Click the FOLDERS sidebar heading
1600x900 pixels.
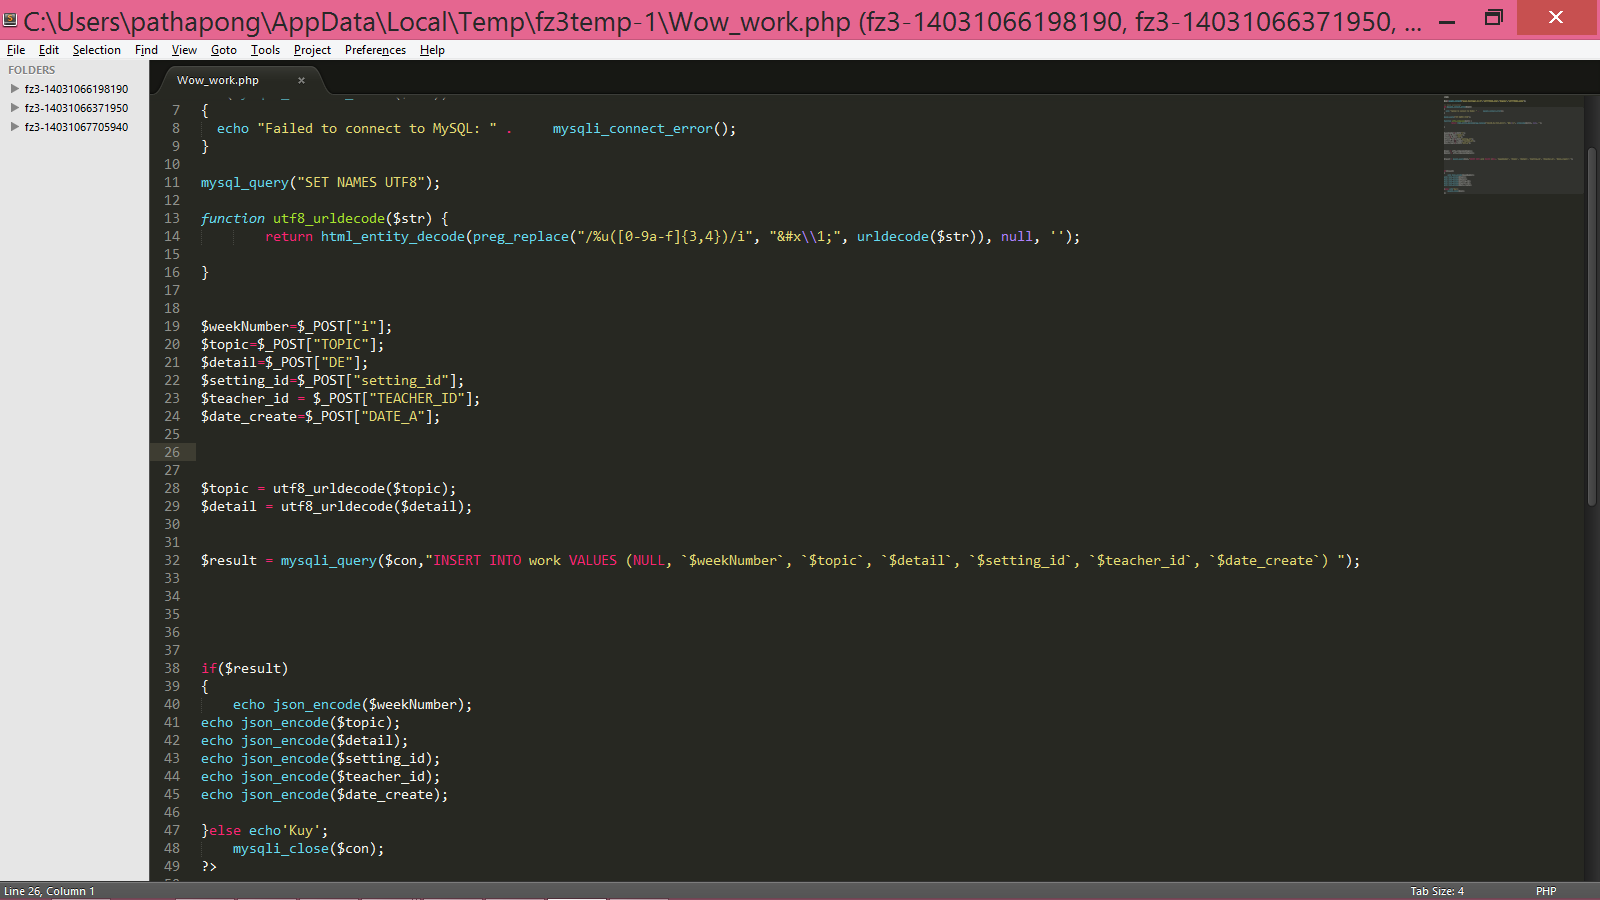click(x=32, y=70)
